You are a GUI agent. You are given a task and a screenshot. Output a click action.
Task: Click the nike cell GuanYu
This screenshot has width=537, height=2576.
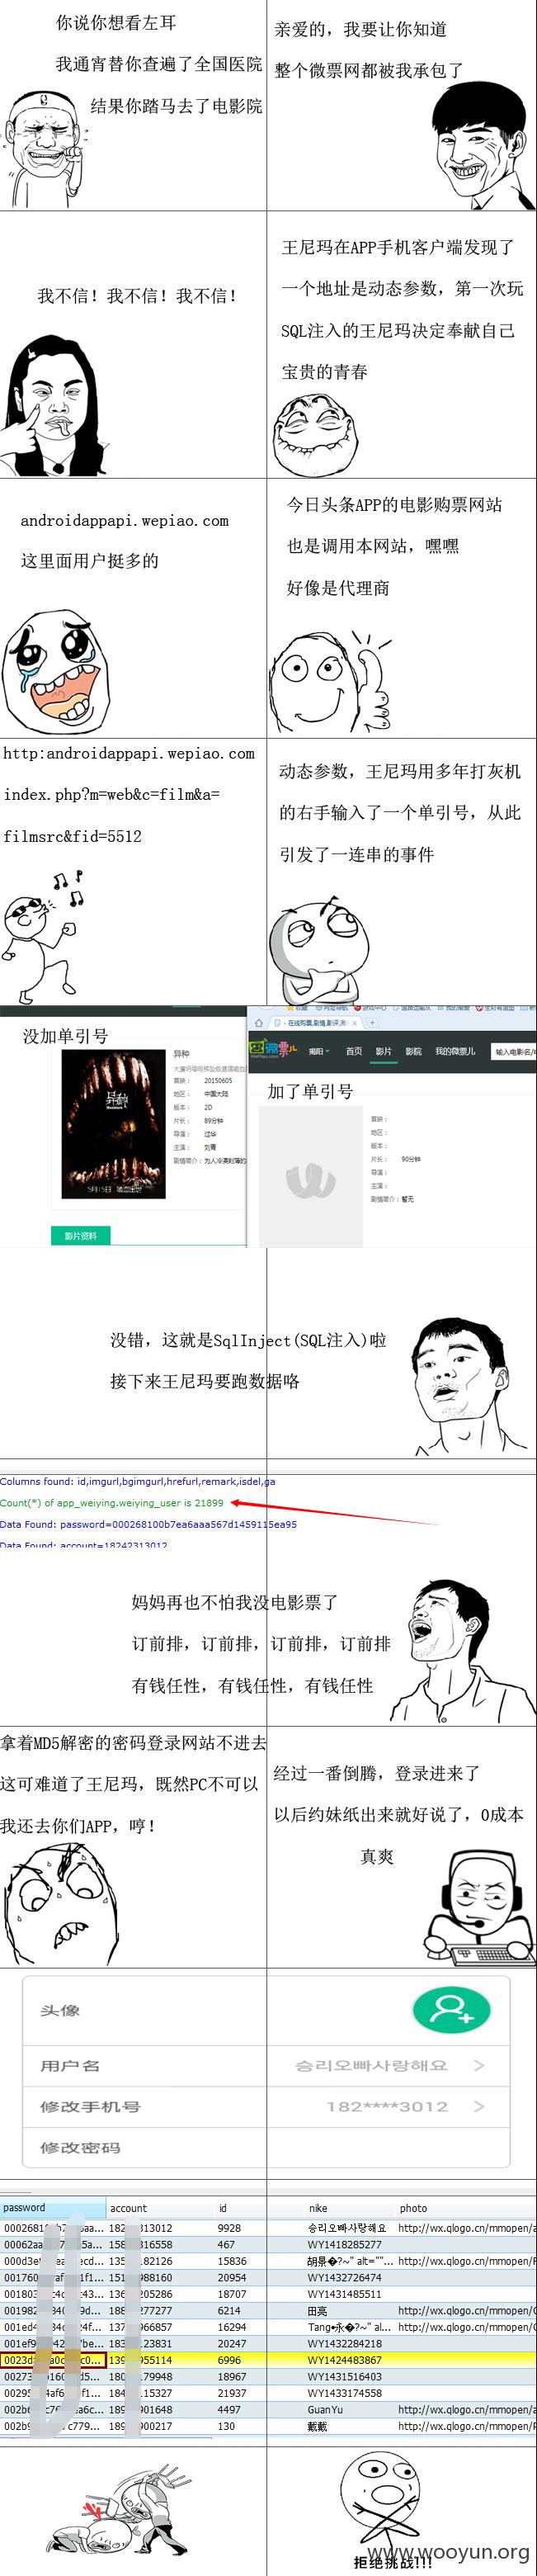coord(325,2409)
